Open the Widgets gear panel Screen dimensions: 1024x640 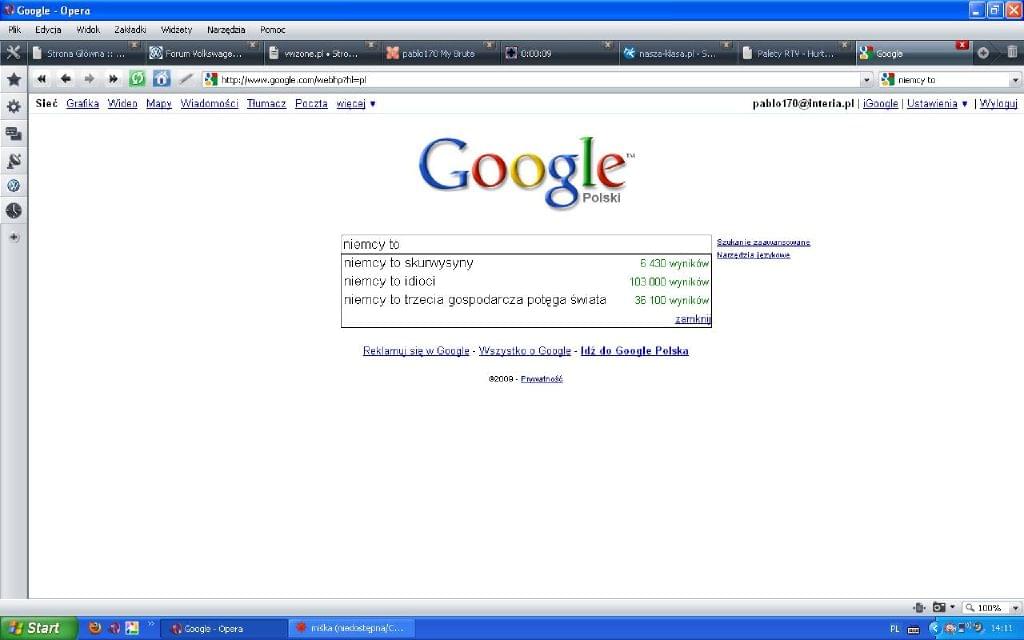coord(13,106)
